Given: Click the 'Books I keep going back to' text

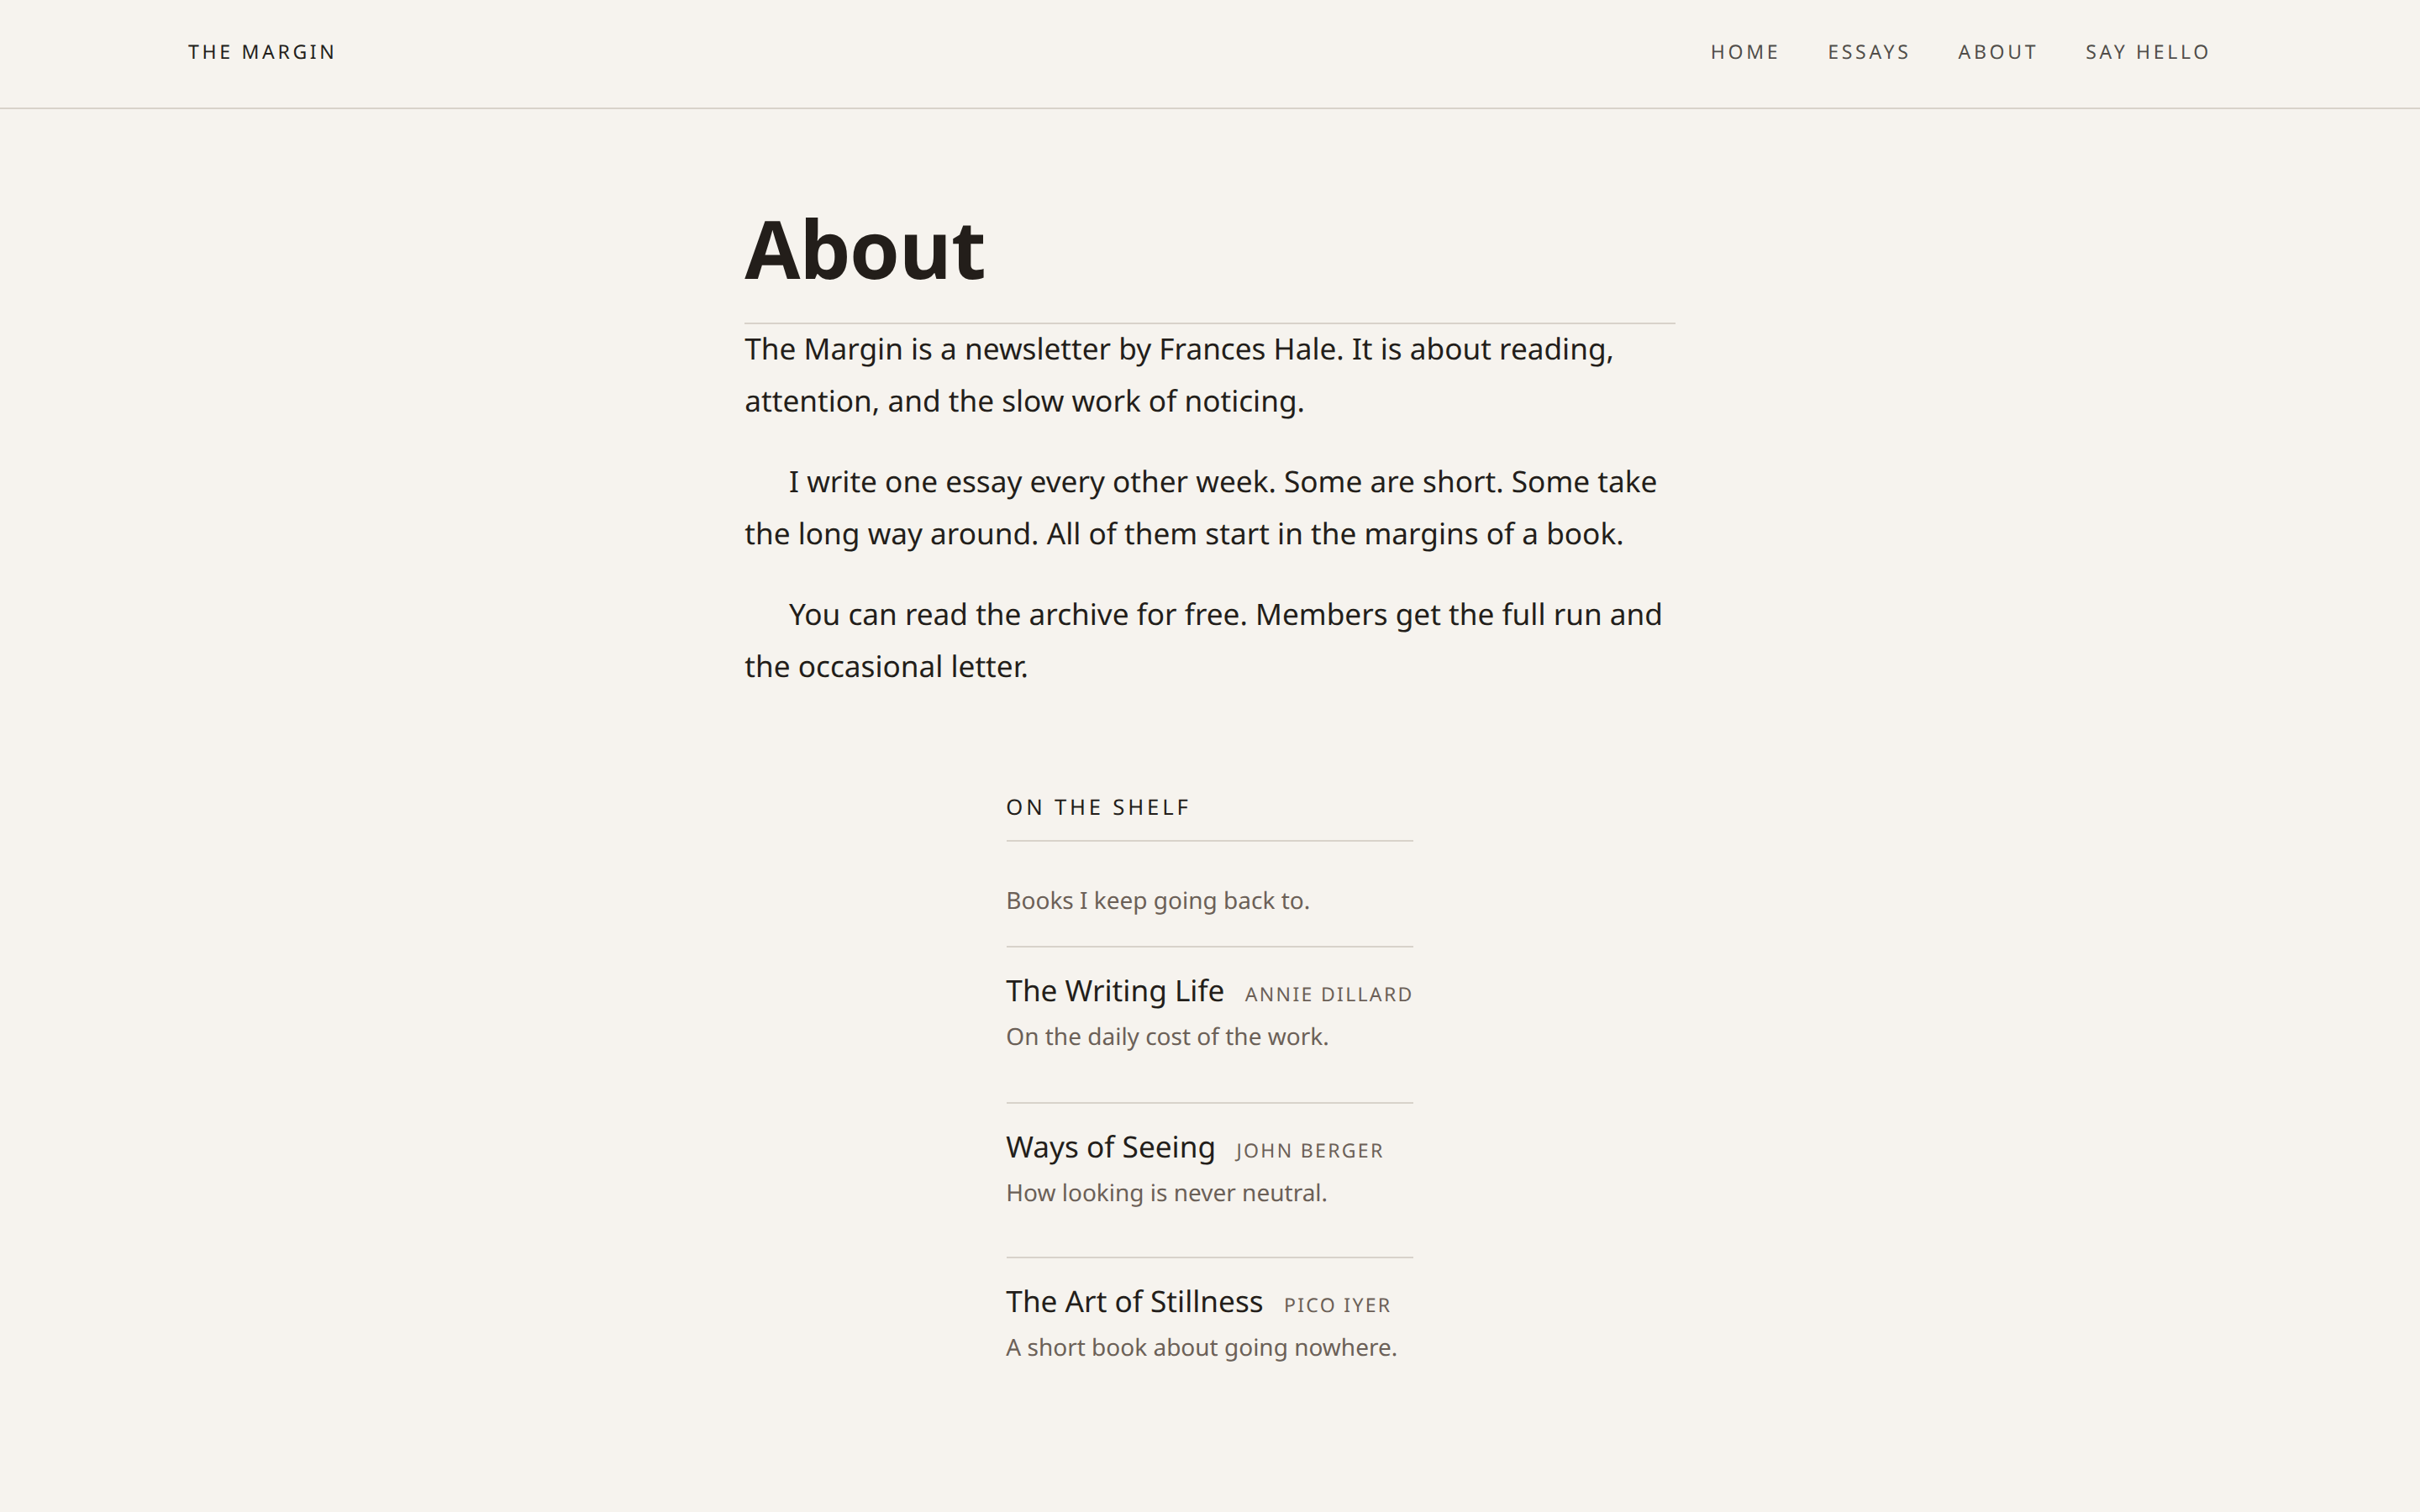Looking at the screenshot, I should [1157, 901].
